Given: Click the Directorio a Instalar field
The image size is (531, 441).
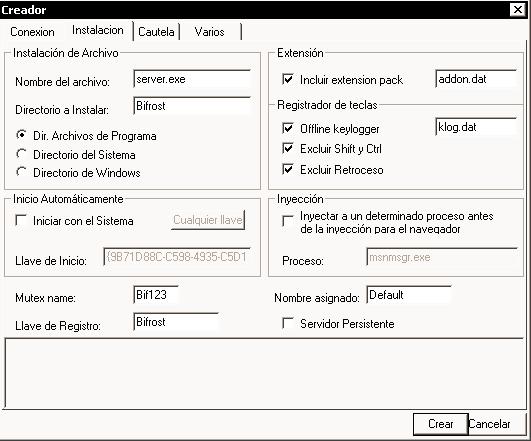Looking at the screenshot, I should (x=192, y=106).
